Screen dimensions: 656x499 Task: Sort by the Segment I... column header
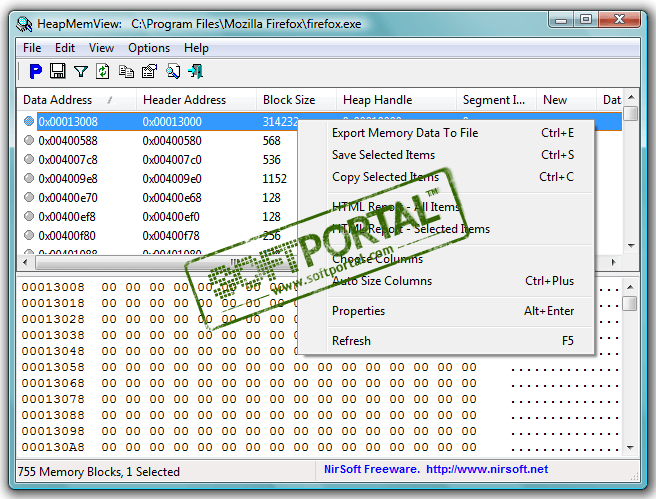click(x=496, y=100)
